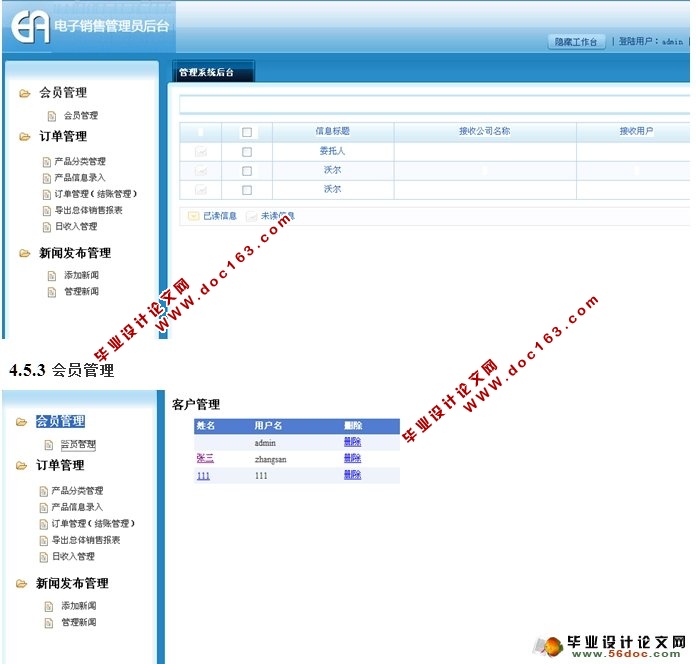Image resolution: width=696 pixels, height=664 pixels.
Task: Click the 接收用户 column header
Action: pos(637,131)
